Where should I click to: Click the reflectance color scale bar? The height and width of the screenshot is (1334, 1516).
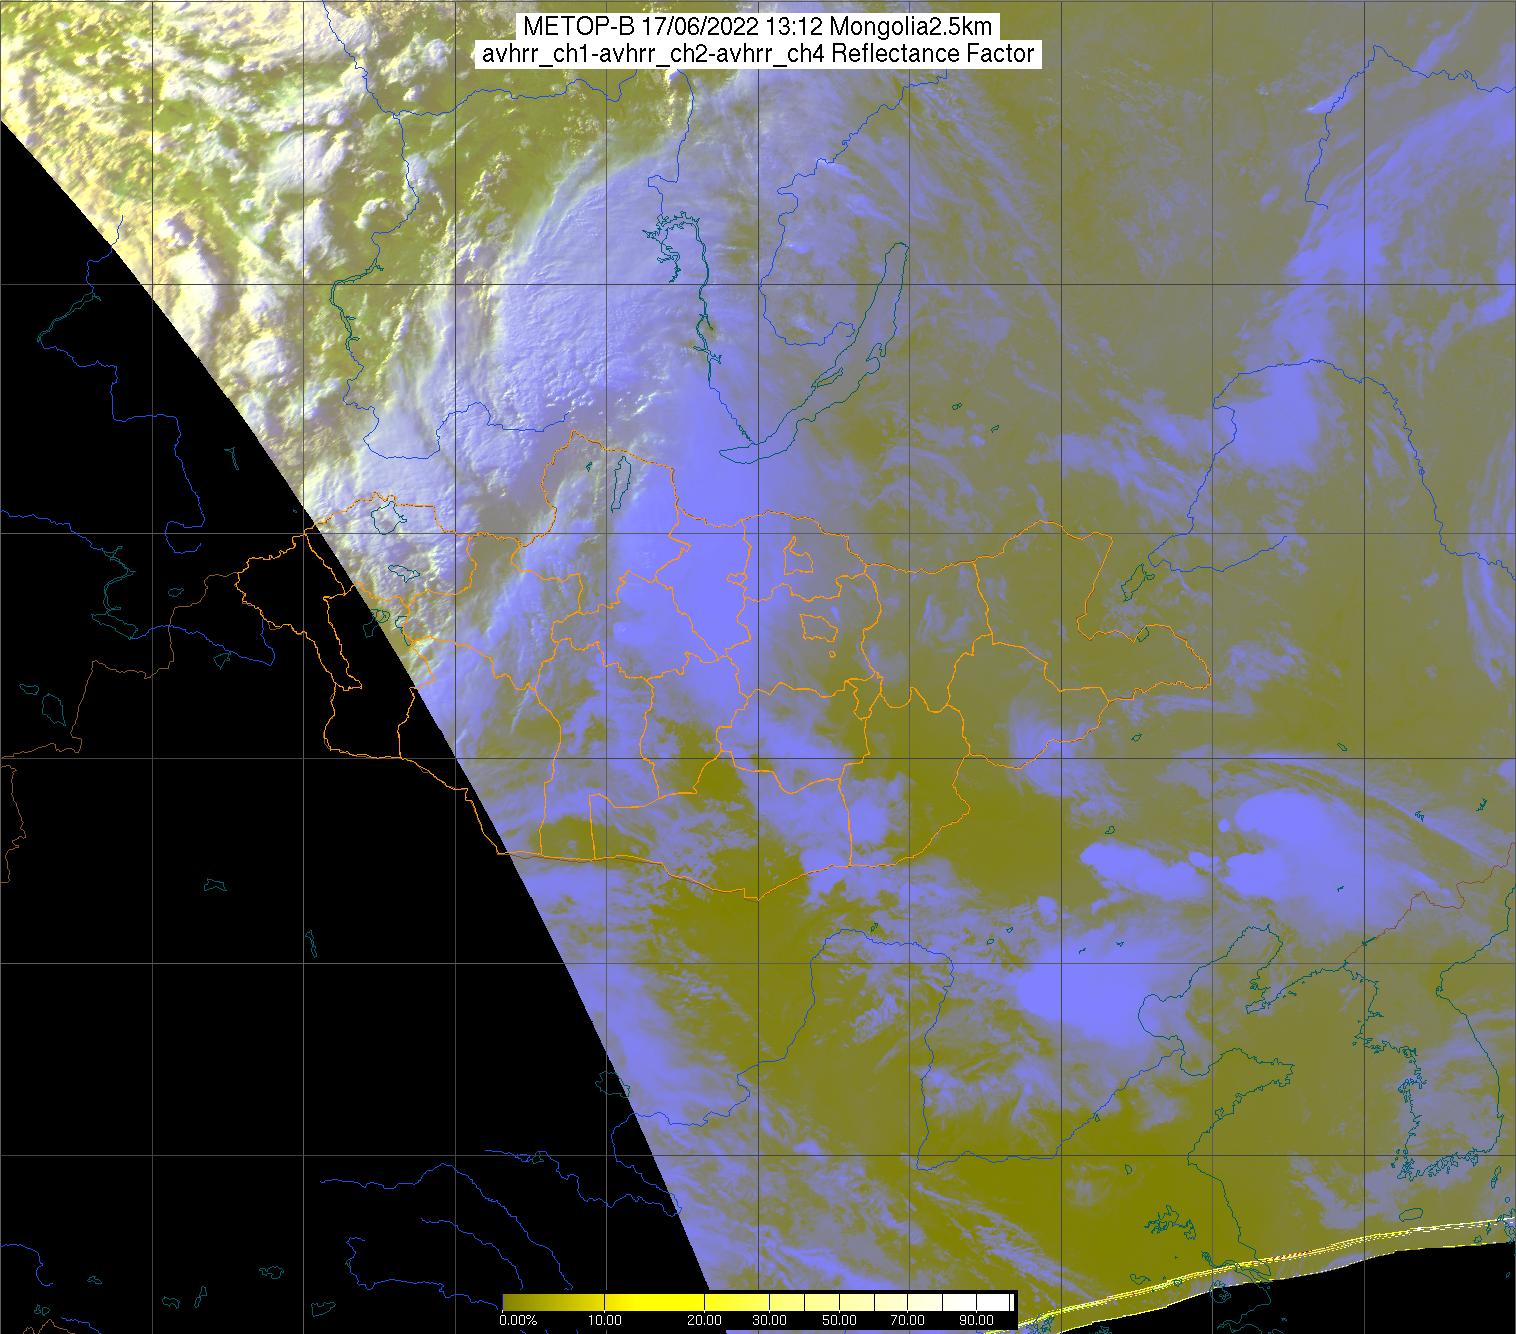(x=758, y=1301)
